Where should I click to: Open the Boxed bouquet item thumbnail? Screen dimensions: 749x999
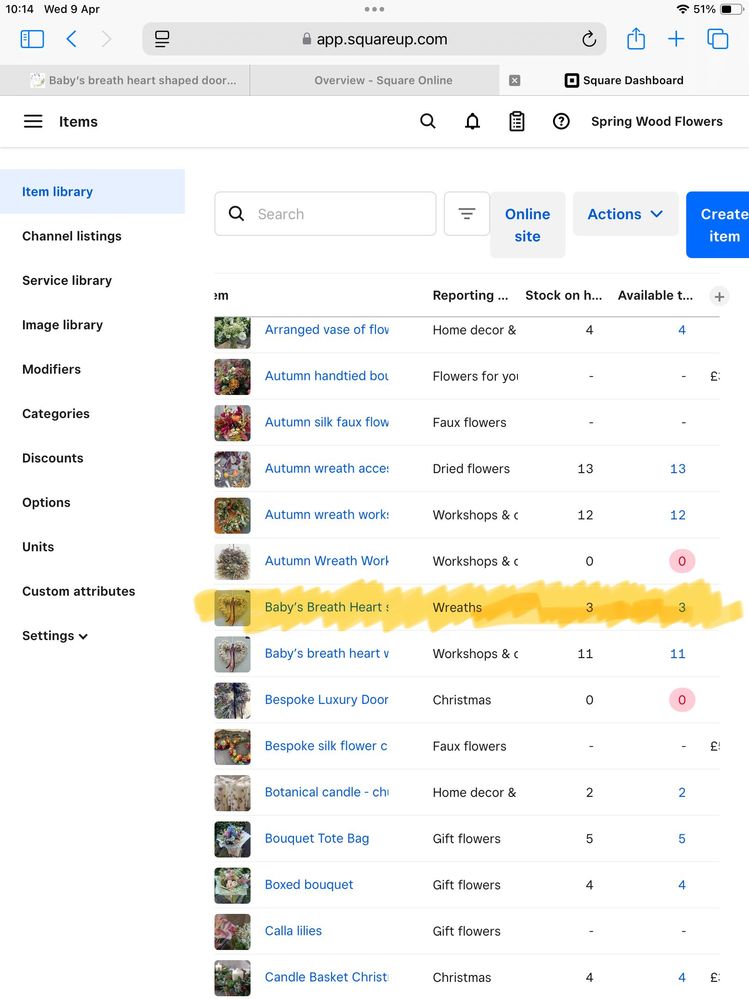232,885
